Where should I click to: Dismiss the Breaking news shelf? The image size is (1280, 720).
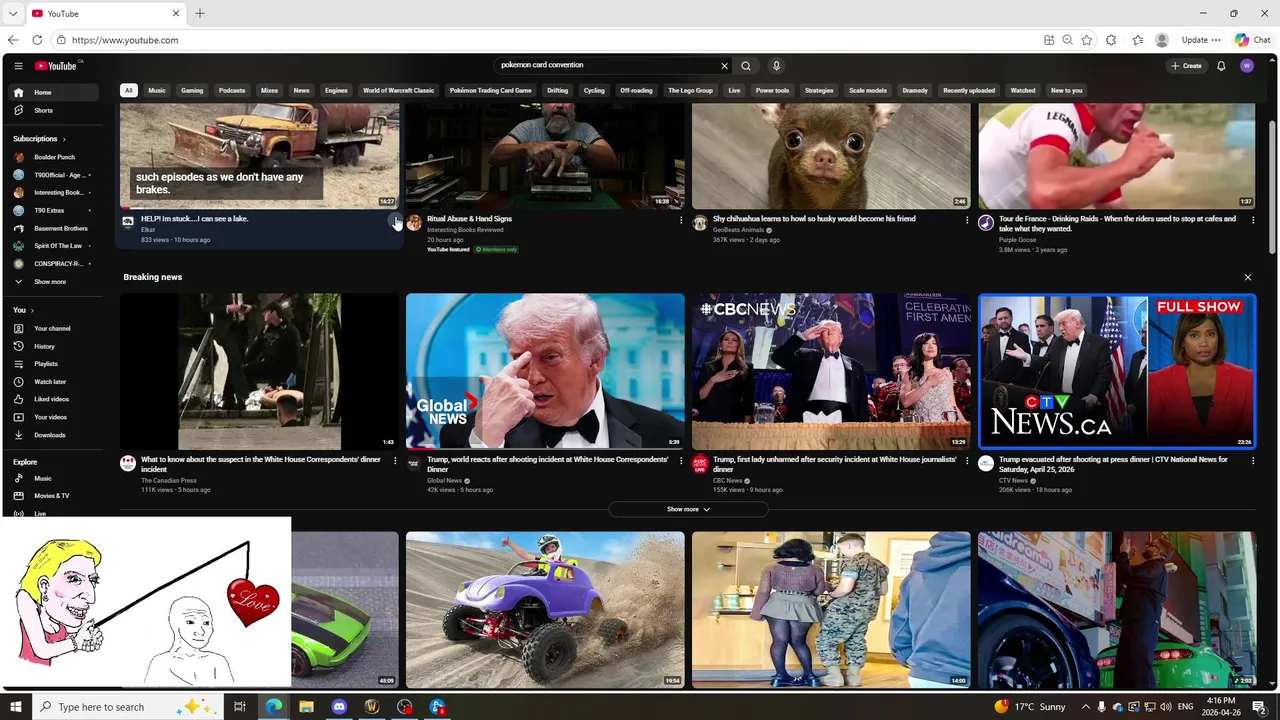coord(1248,277)
